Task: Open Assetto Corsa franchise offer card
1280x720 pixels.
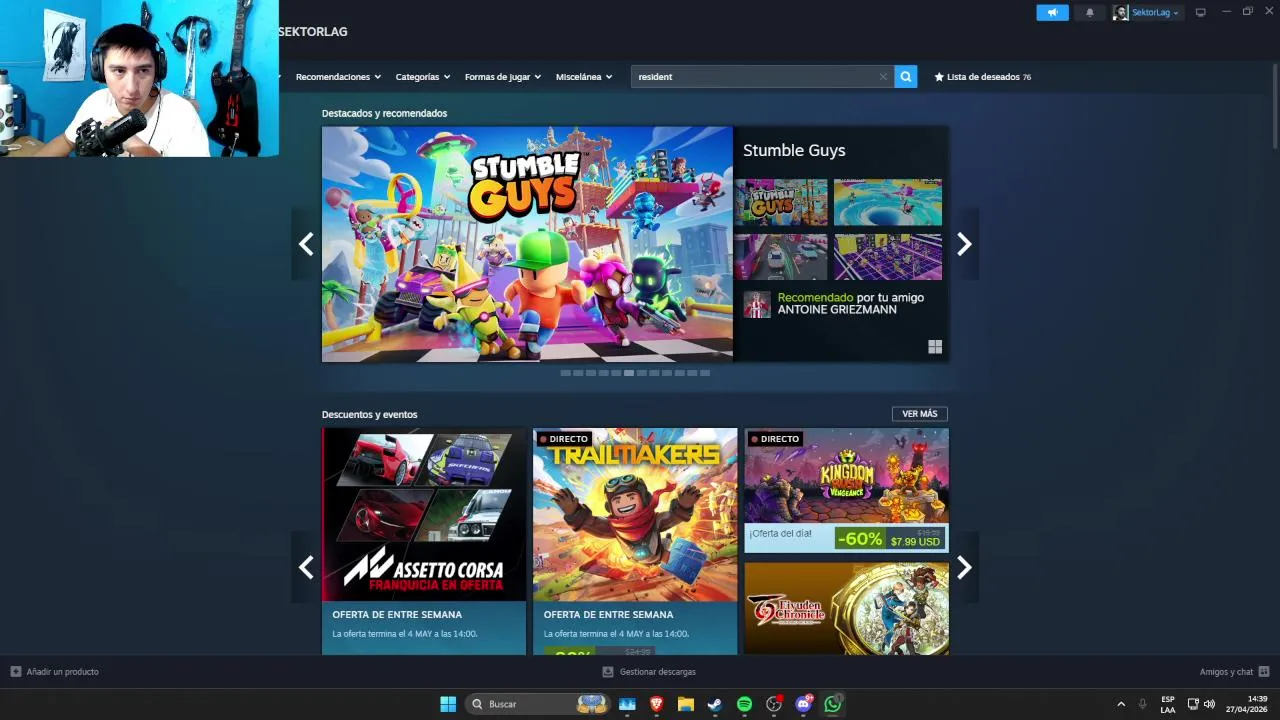Action: (x=424, y=541)
